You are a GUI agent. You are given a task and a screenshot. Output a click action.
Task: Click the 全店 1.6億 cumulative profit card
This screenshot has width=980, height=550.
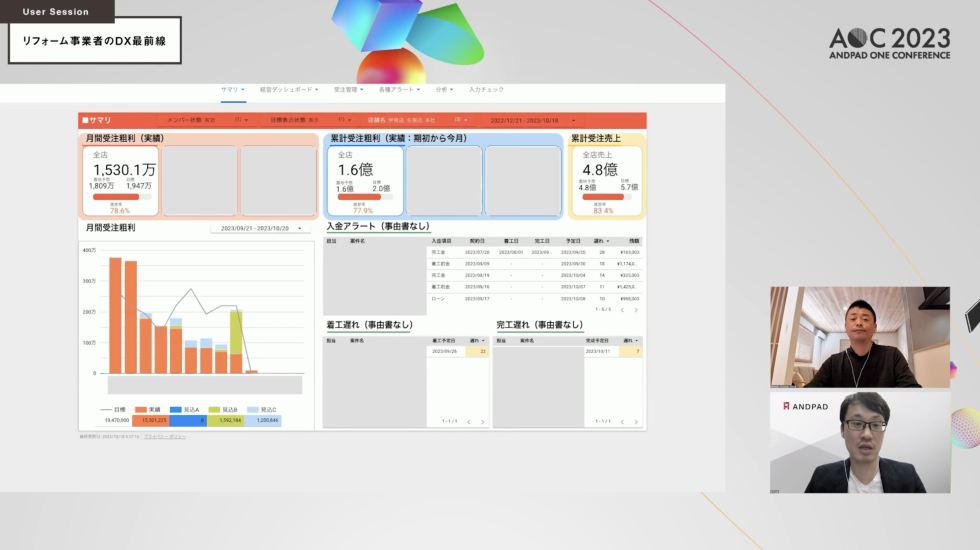(366, 181)
